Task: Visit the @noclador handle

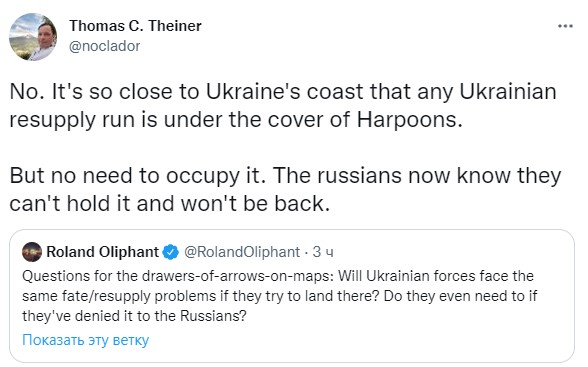Action: point(105,46)
